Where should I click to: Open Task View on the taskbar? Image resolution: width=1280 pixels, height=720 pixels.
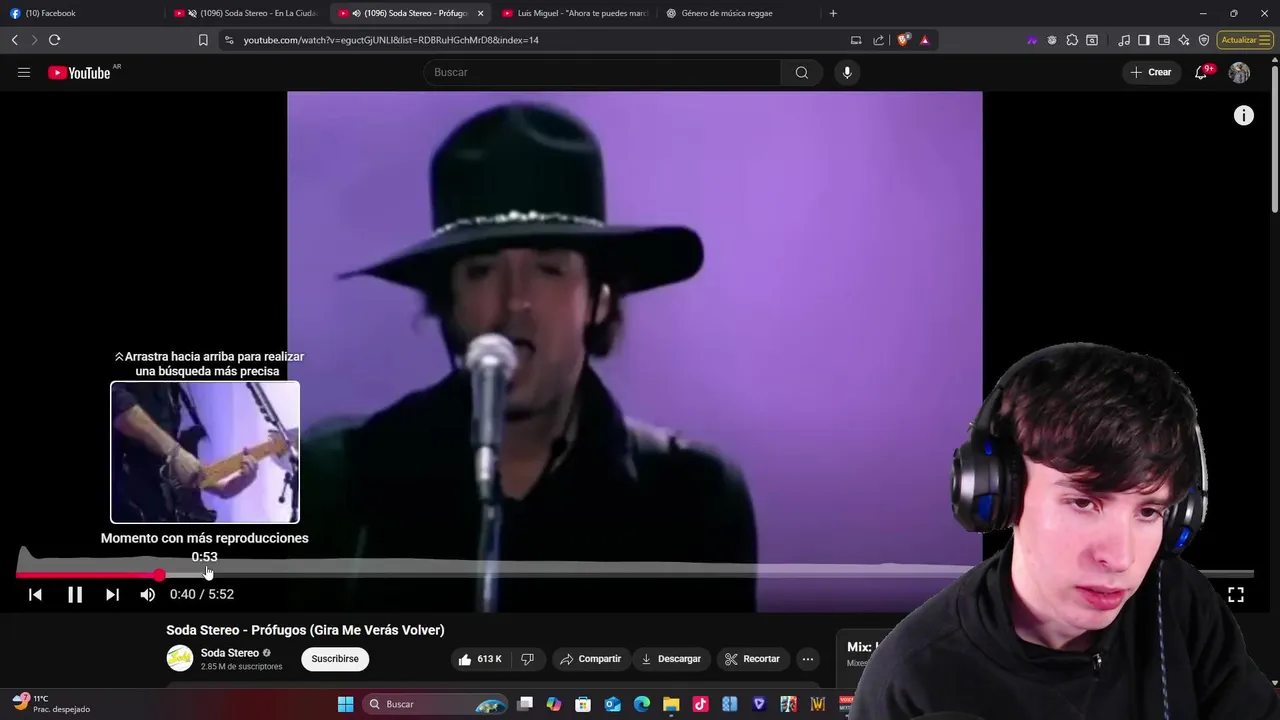pos(525,704)
